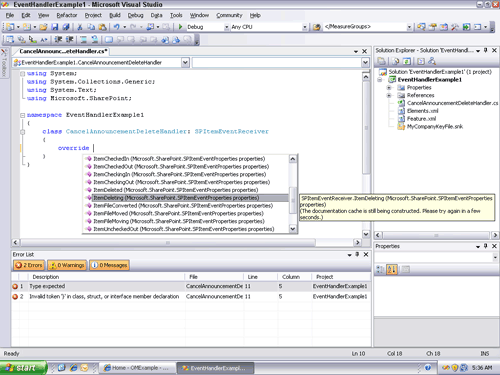
Task: Toggle auto-hide pin on Solution Explorer
Action: 486,50
